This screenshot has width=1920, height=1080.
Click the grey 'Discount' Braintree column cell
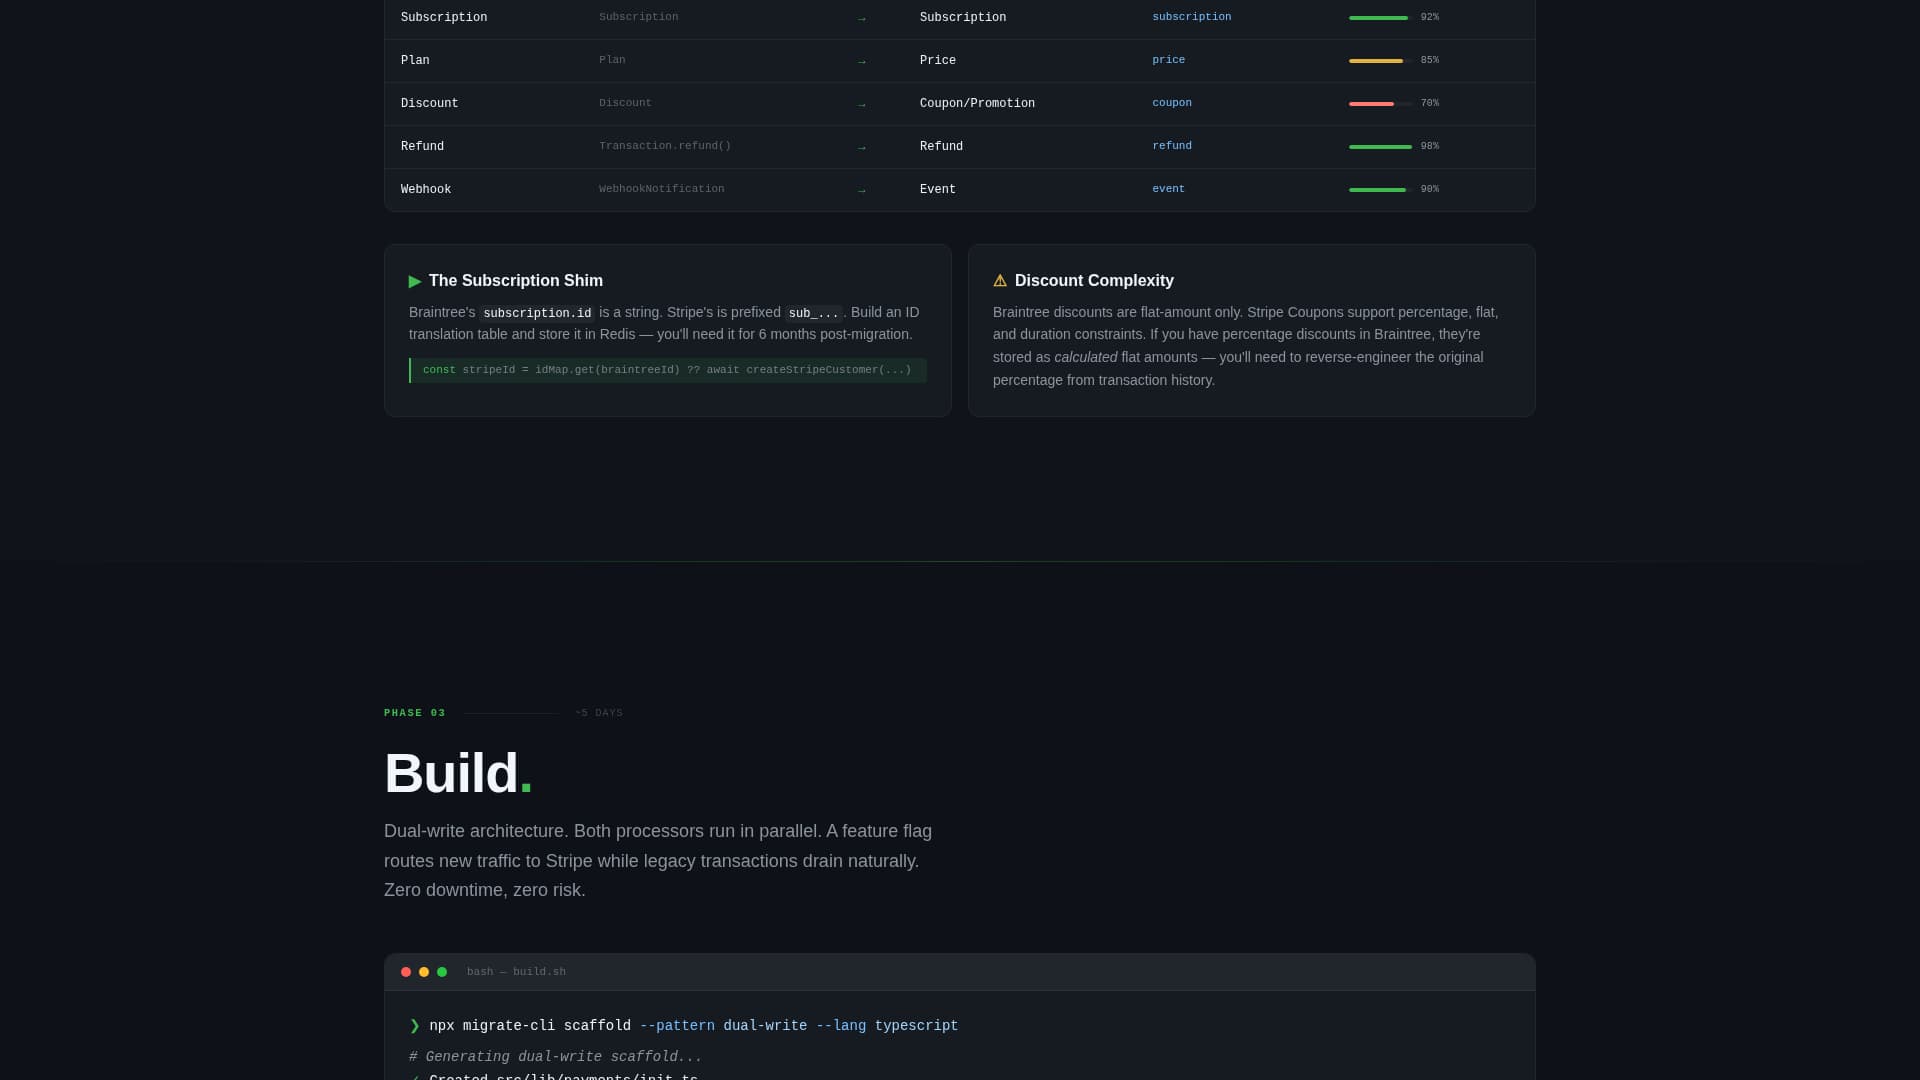point(625,103)
